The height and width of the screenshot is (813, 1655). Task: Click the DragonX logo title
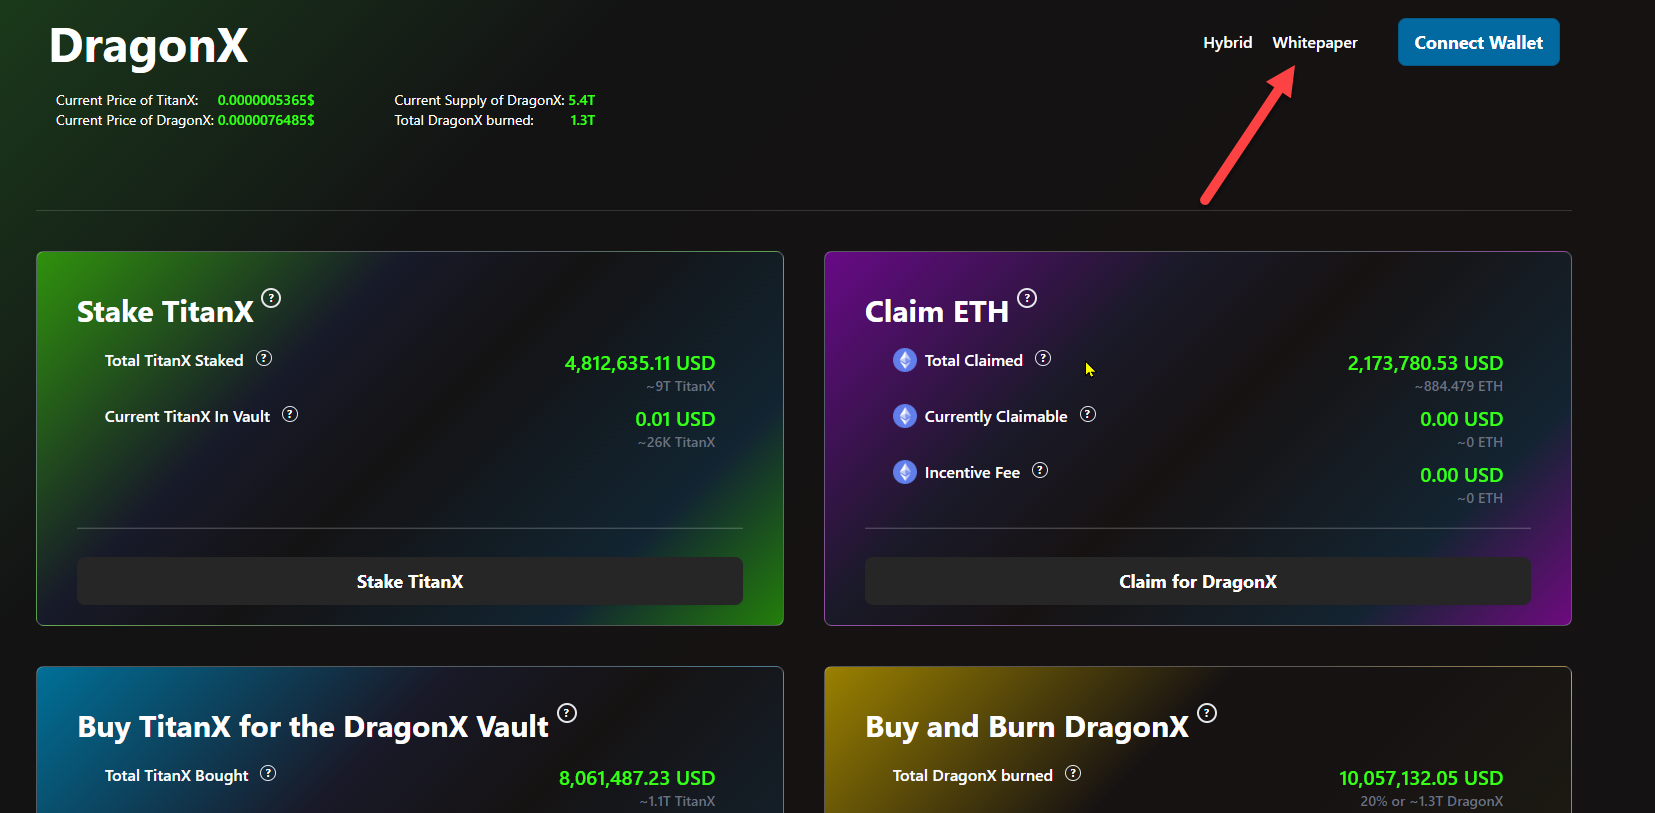tap(149, 46)
